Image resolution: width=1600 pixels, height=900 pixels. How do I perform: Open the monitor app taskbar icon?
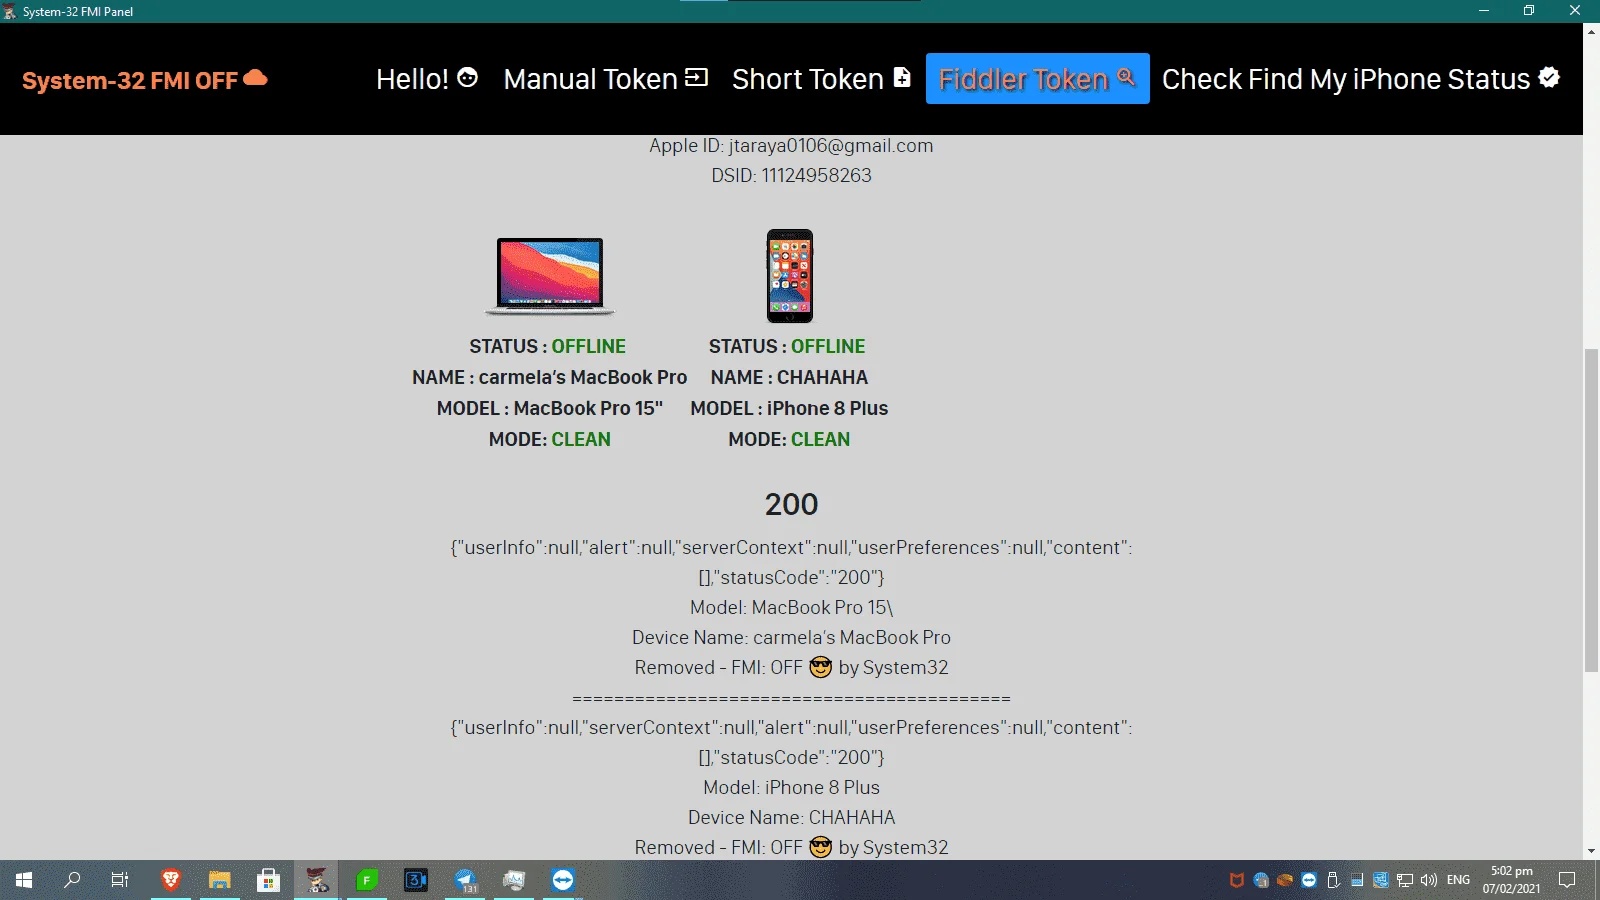(514, 880)
